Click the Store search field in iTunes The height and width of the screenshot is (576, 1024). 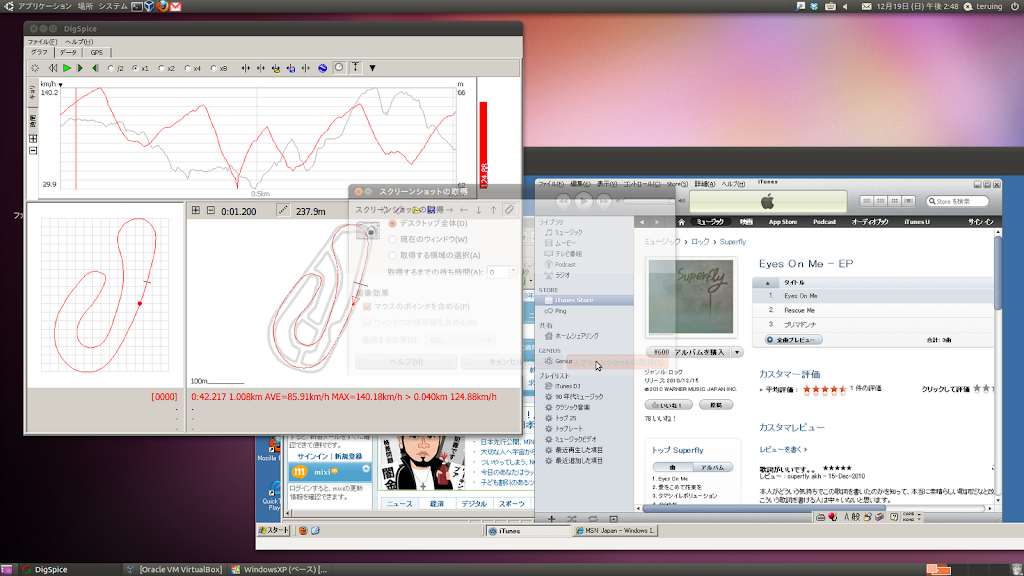point(957,201)
